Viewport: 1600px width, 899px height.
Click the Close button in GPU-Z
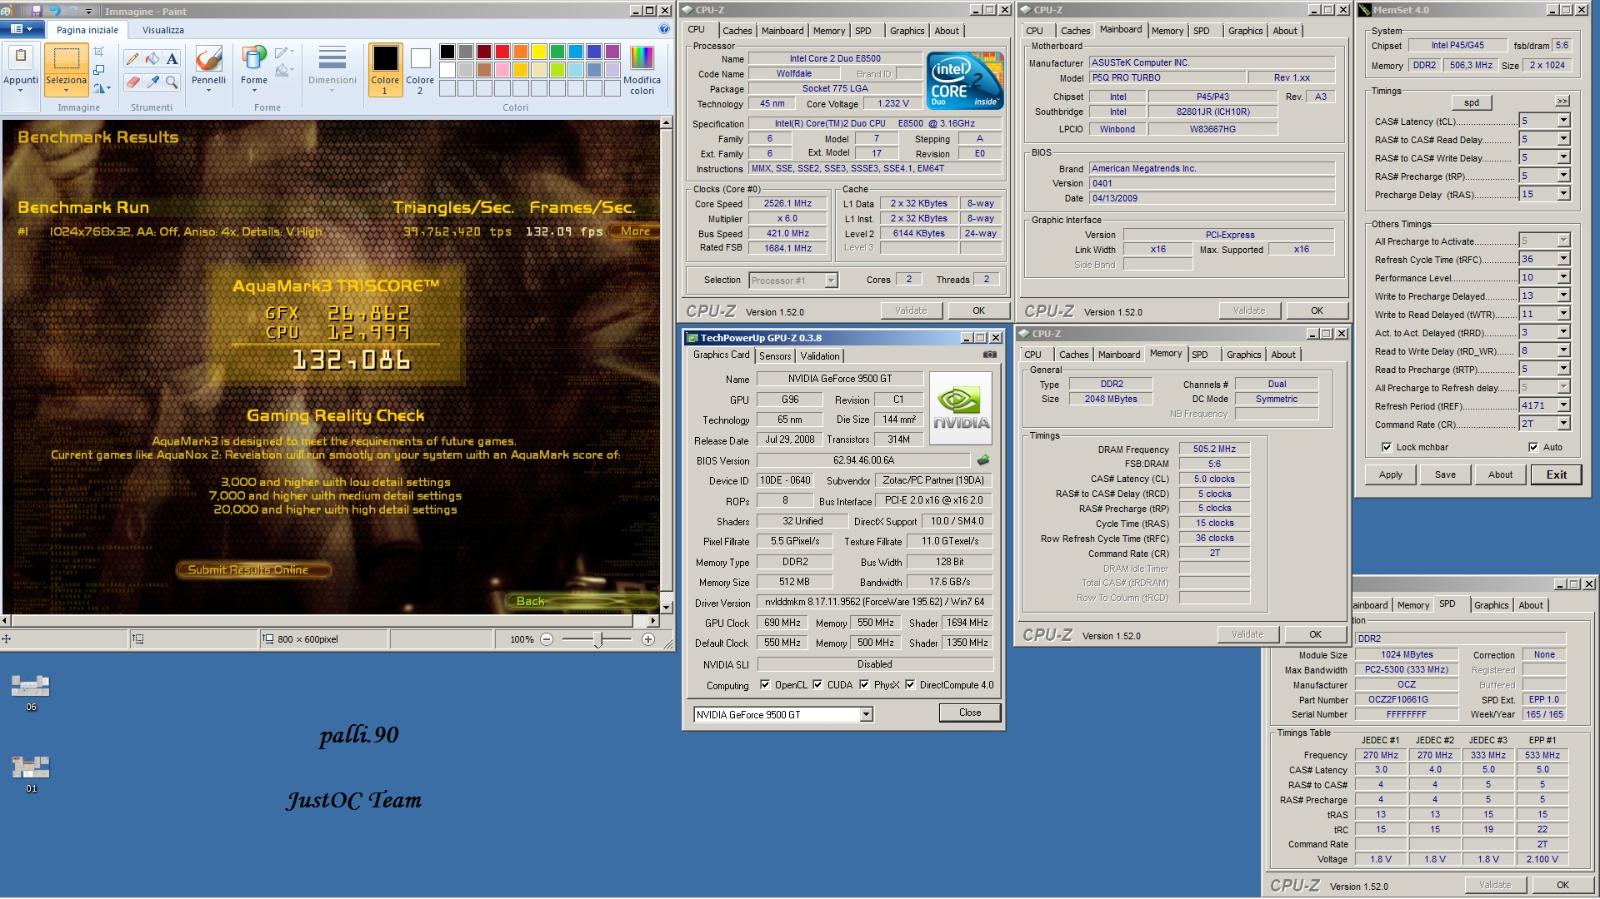[x=970, y=713]
